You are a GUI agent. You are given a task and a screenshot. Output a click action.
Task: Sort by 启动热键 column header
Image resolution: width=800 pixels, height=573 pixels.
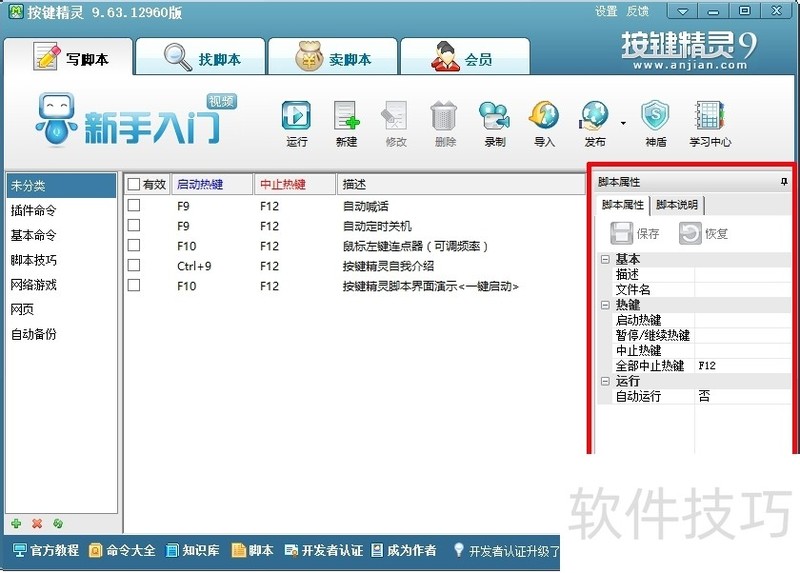point(212,184)
